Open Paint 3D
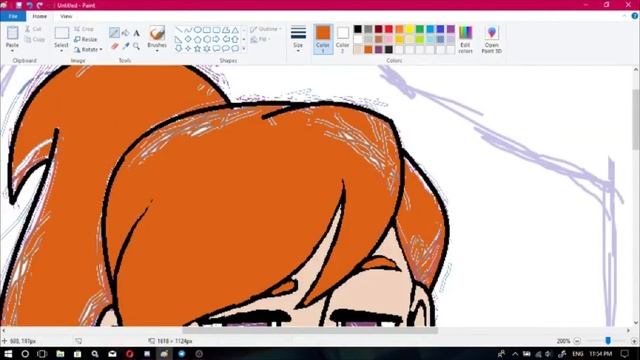The height and width of the screenshot is (360, 640). tap(492, 39)
